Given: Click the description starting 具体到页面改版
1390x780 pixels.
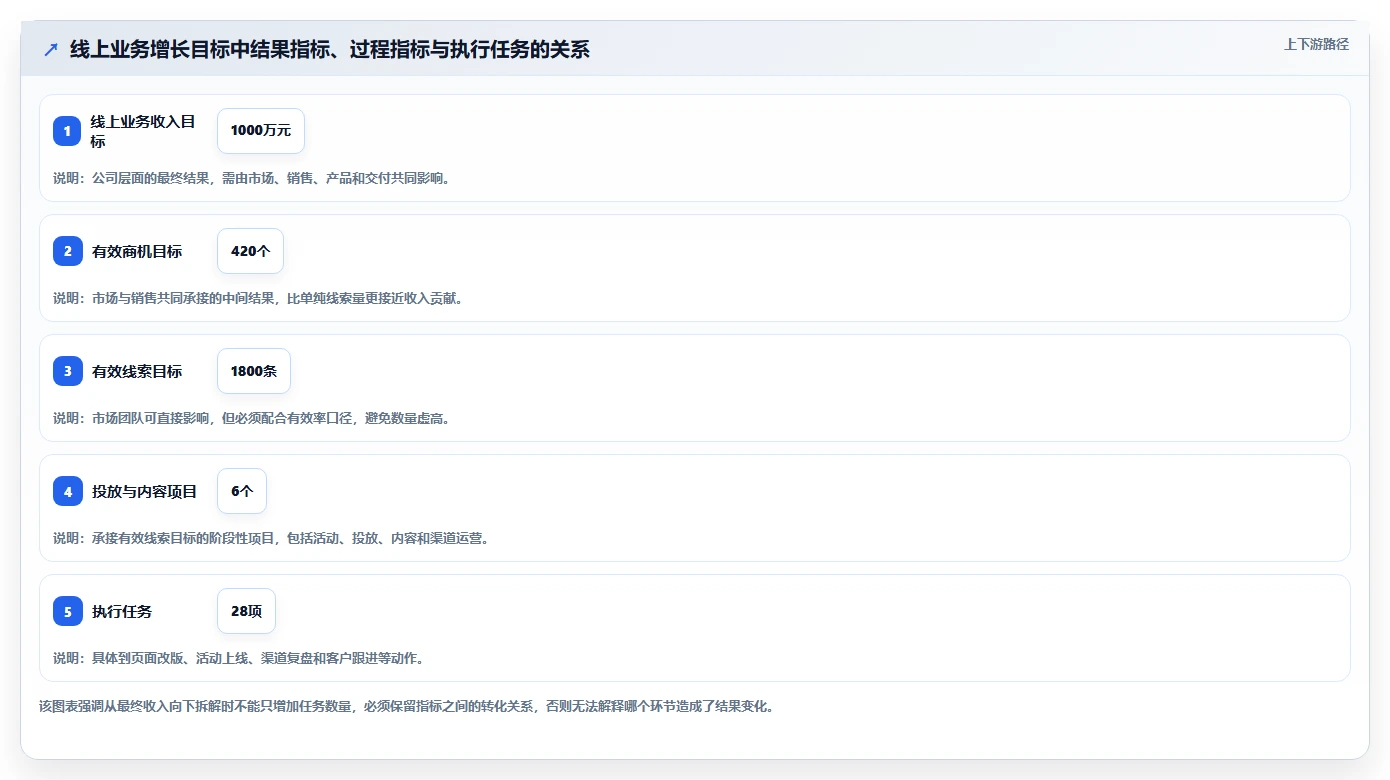Looking at the screenshot, I should [x=239, y=658].
